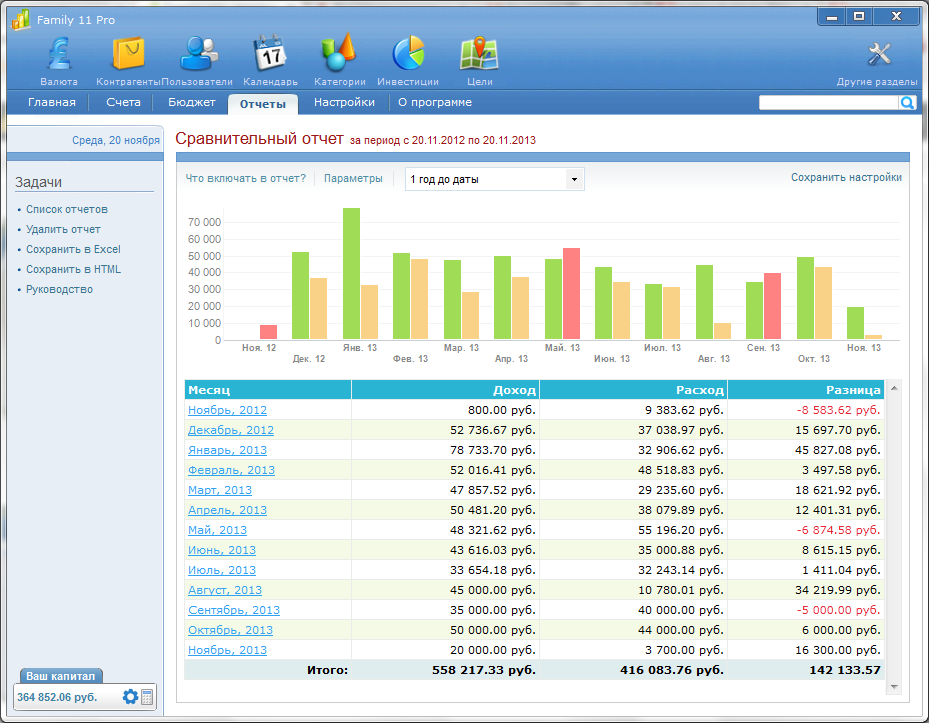This screenshot has width=929, height=723.
Task: Click Удалить отчет task
Action: tap(63, 229)
